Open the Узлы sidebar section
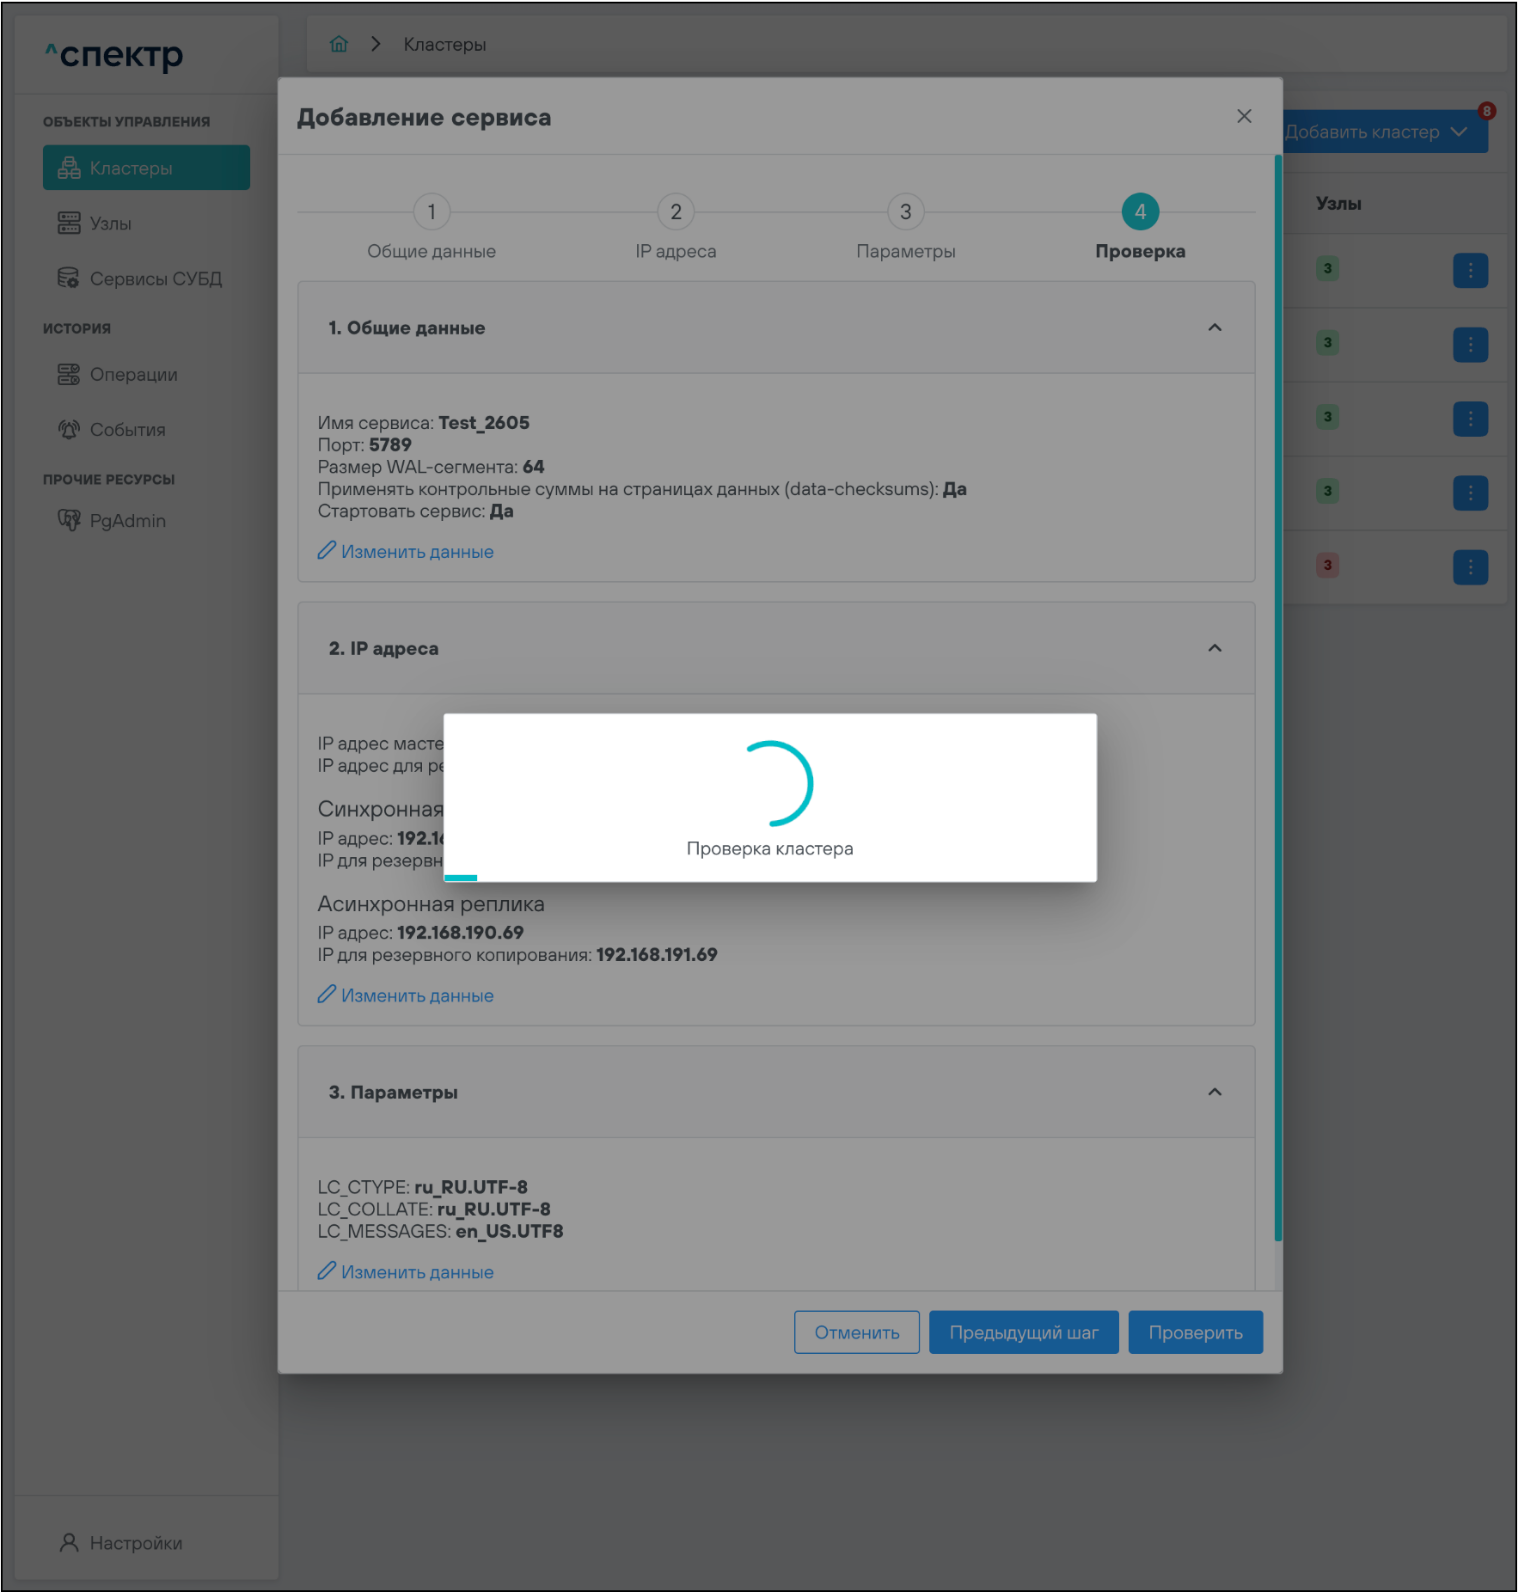This screenshot has width=1518, height=1592. (x=110, y=224)
